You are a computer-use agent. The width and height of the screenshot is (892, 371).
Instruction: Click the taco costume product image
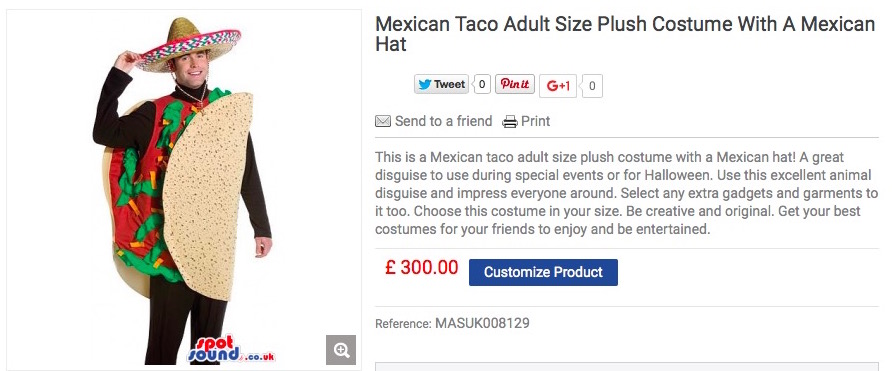(184, 189)
